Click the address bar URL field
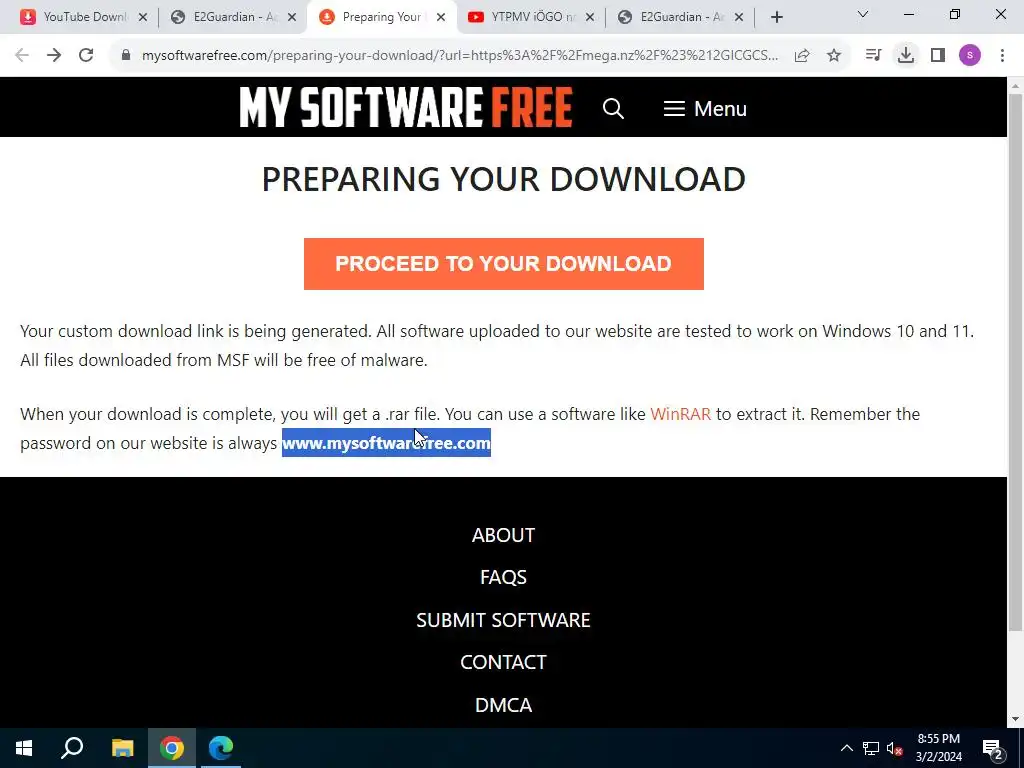 (460, 56)
